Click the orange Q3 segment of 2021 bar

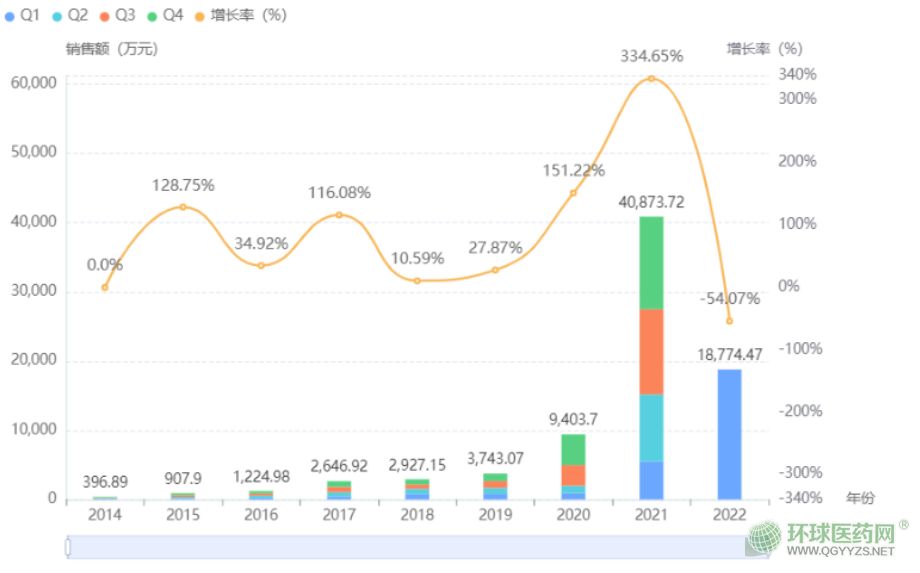(x=651, y=352)
